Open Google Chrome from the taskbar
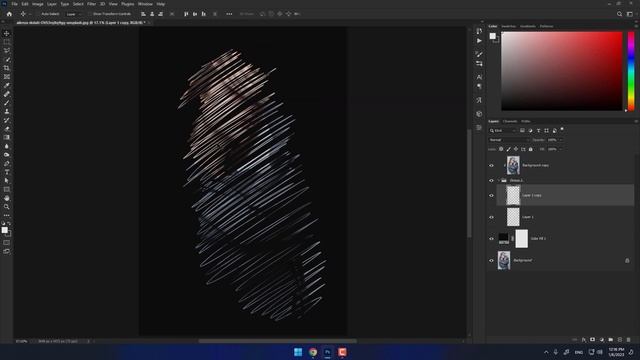 313,352
